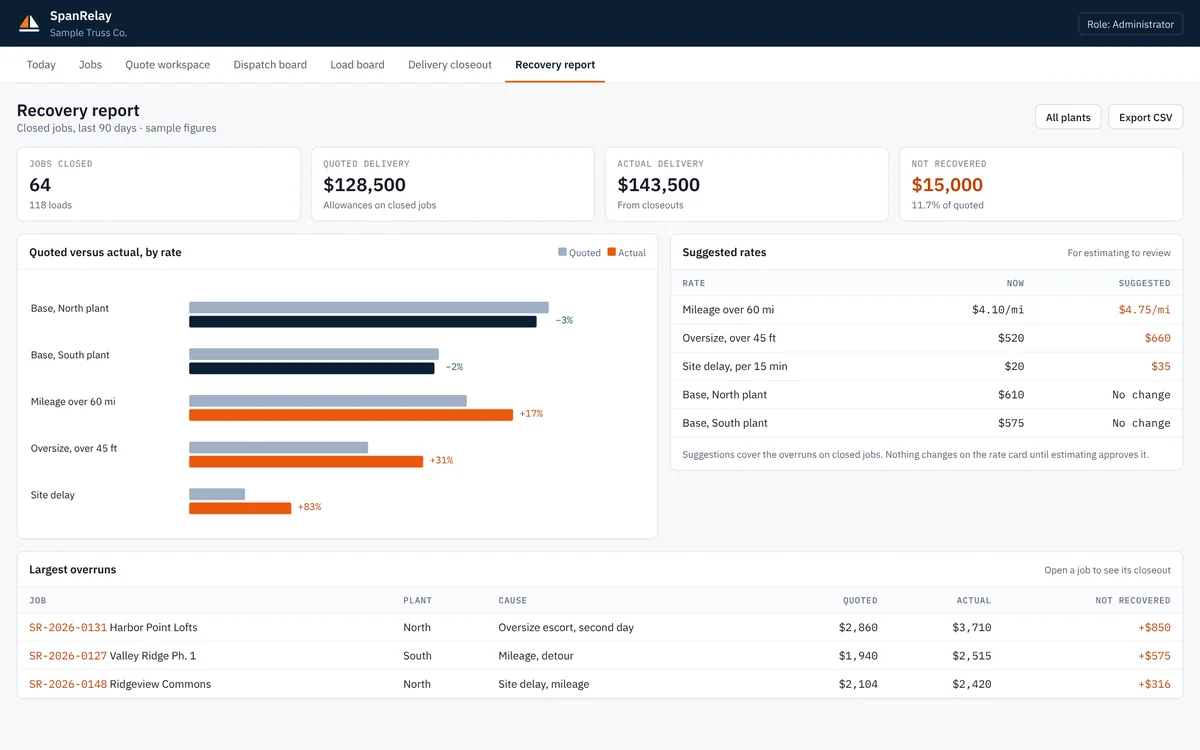Image resolution: width=1200 pixels, height=750 pixels.
Task: Click Valley Ridge Ph. 1 job name
Action: point(153,656)
